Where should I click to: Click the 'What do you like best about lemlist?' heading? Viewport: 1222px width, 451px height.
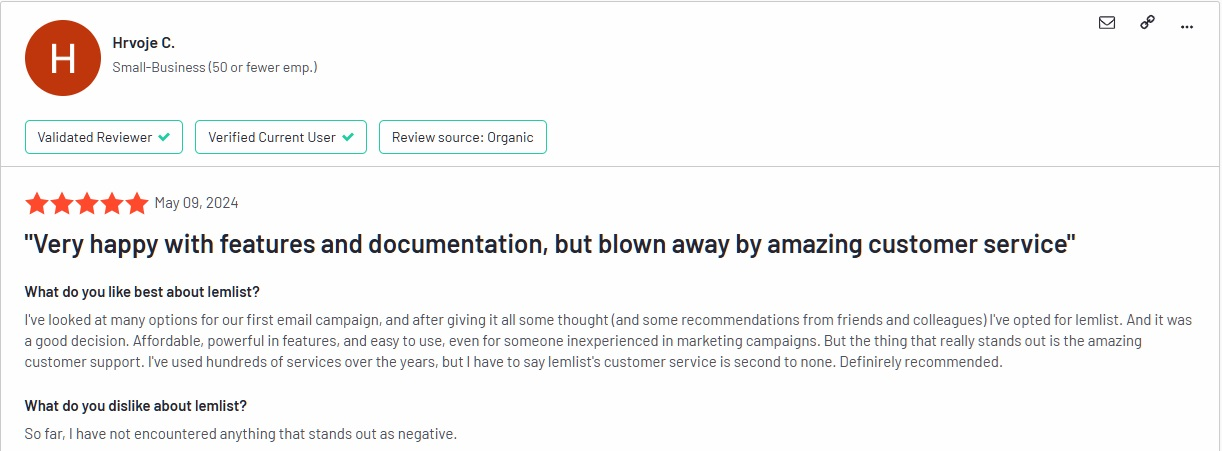point(140,292)
